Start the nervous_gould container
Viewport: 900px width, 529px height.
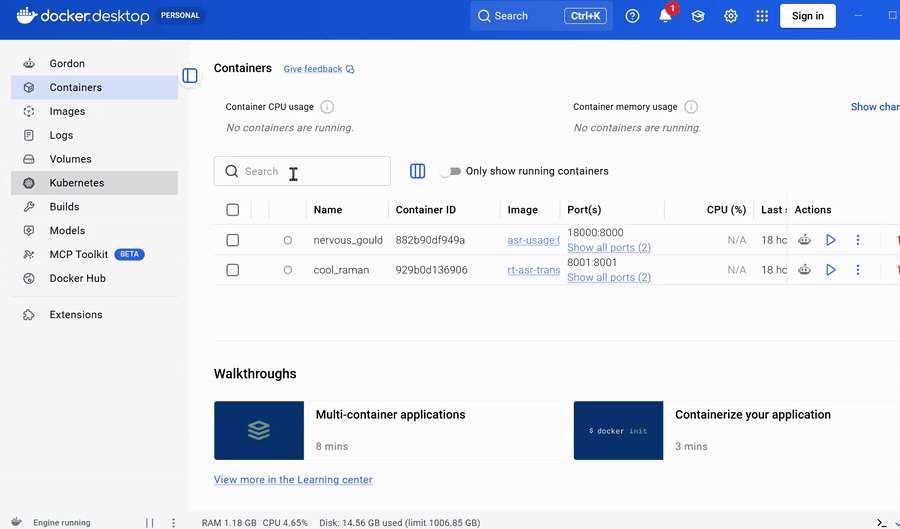tap(831, 240)
